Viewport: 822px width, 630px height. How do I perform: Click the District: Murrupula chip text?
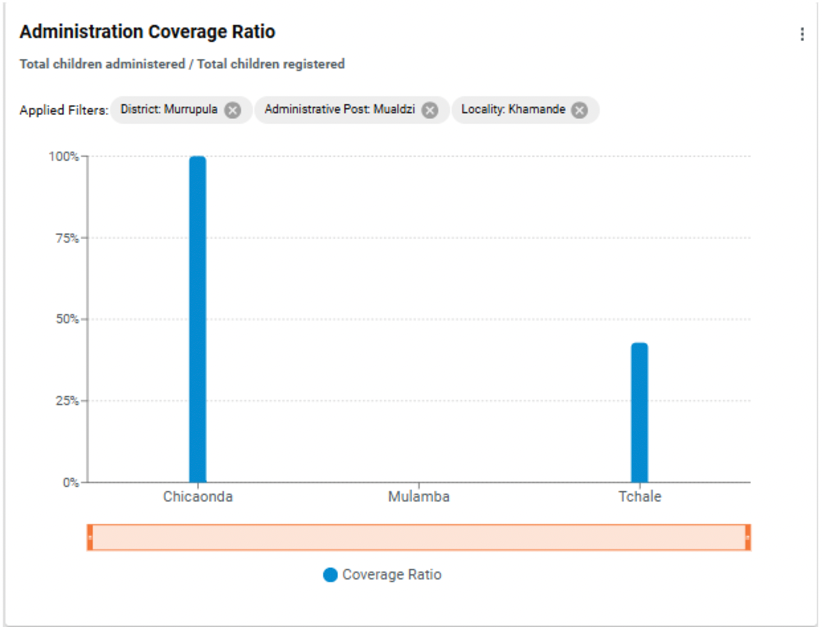[168, 110]
